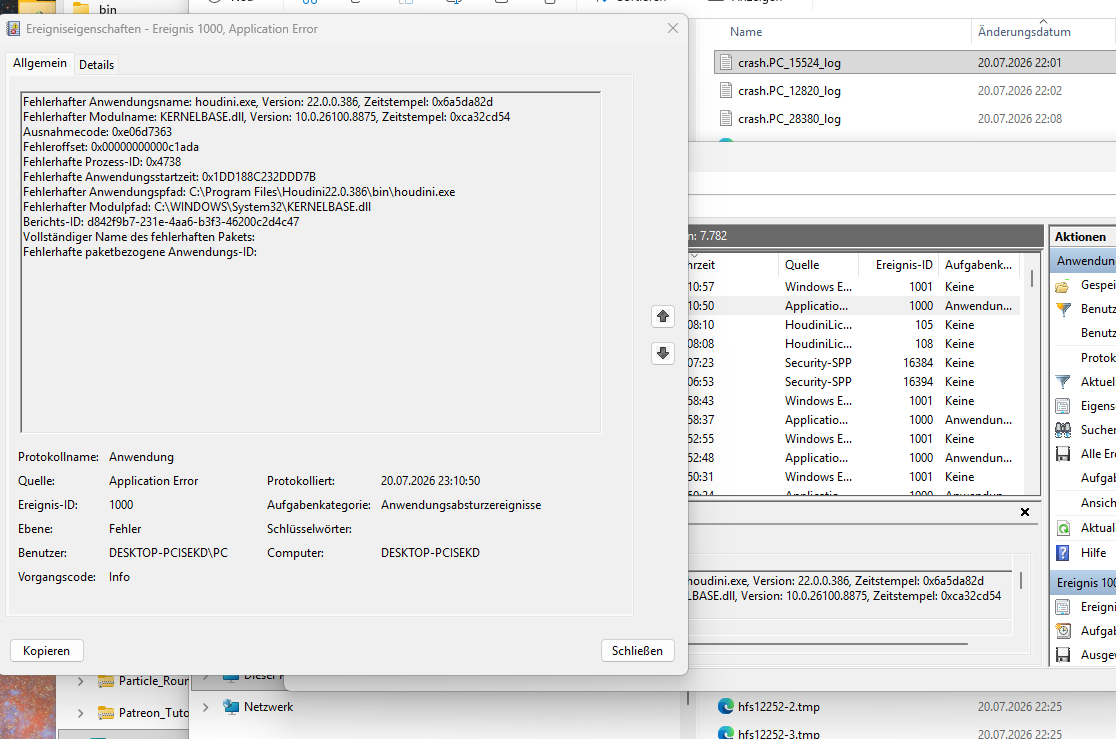Screen dimensions: 1116x739
Task: Select the Application event at 58:37
Action: [854, 420]
